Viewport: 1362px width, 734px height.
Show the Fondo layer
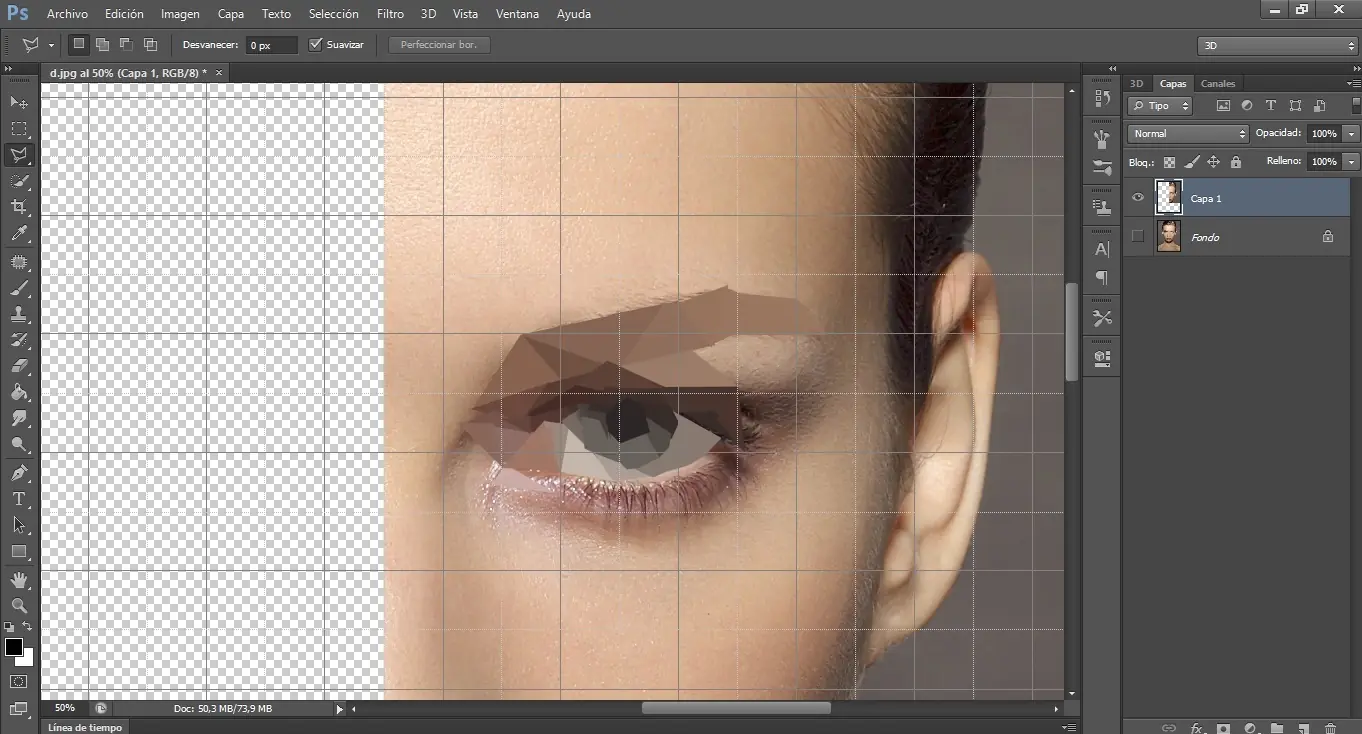point(1137,237)
